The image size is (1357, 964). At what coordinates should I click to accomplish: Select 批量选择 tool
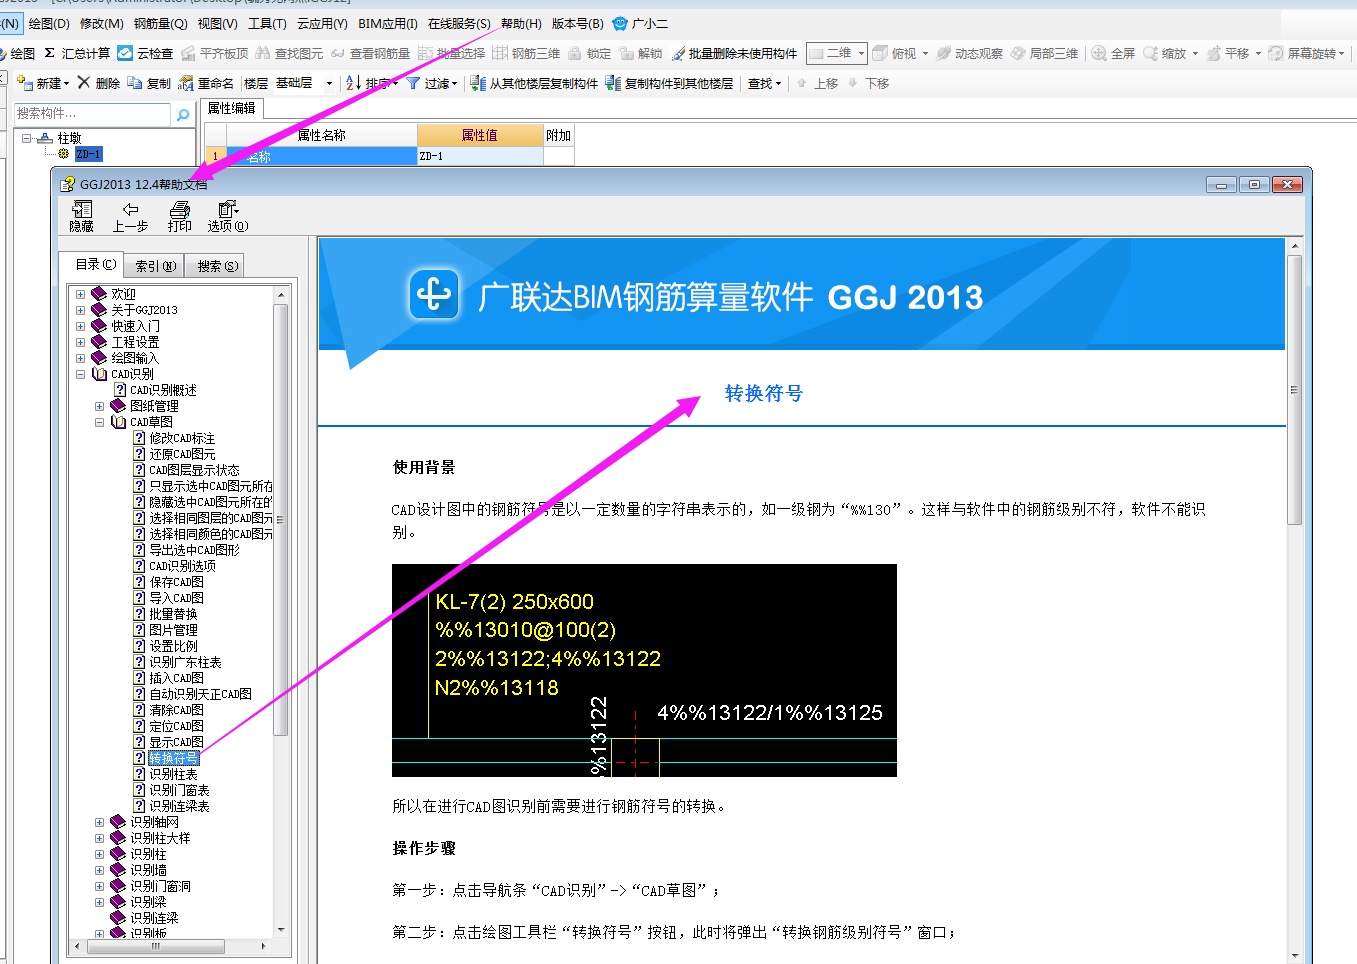pyautogui.click(x=451, y=53)
